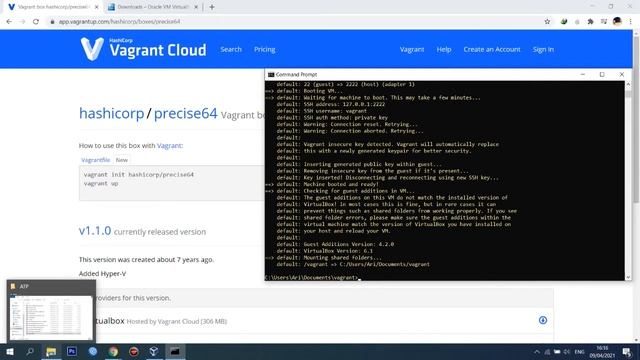Open the Extensions puzzle-piece menu

pyautogui.click(x=590, y=22)
